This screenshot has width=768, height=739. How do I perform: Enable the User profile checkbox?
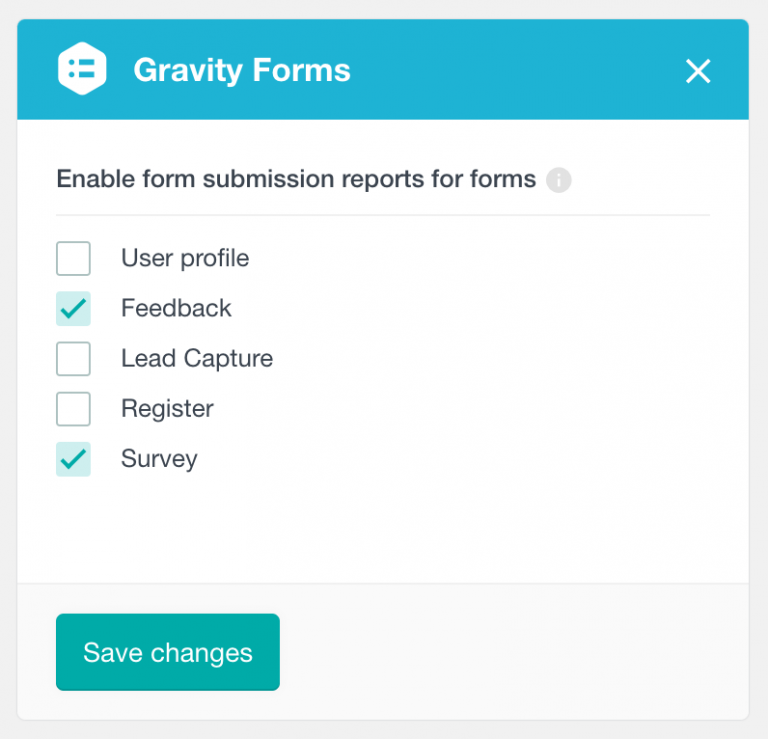tap(74, 258)
